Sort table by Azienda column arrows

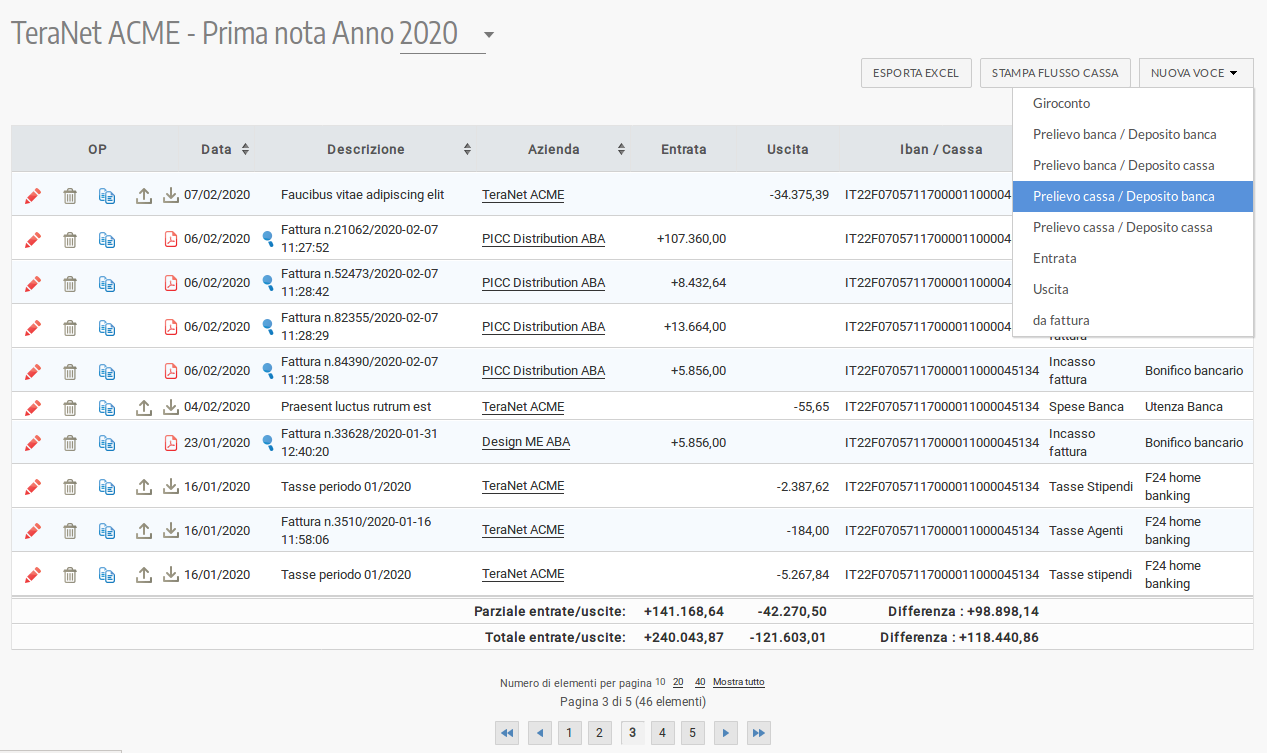click(x=621, y=149)
